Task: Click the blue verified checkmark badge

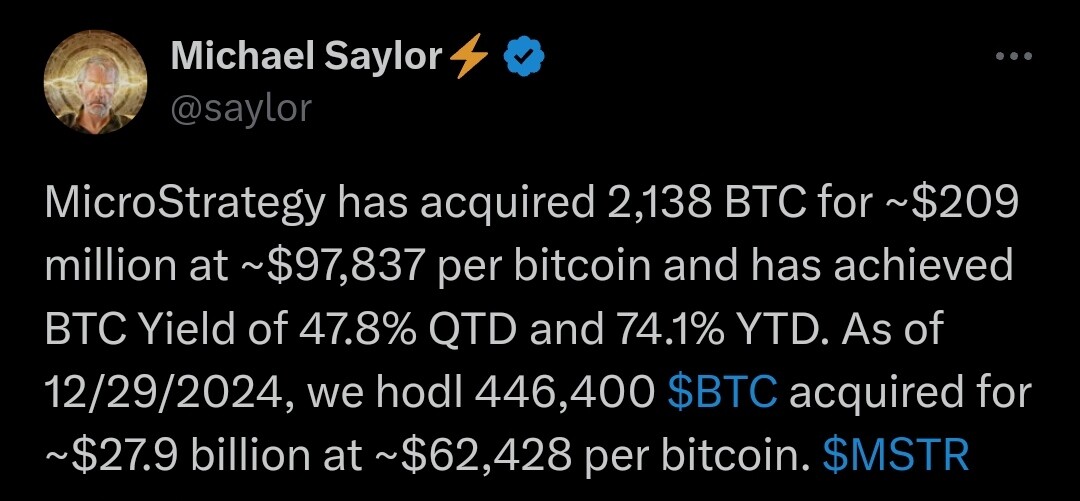Action: click(525, 57)
